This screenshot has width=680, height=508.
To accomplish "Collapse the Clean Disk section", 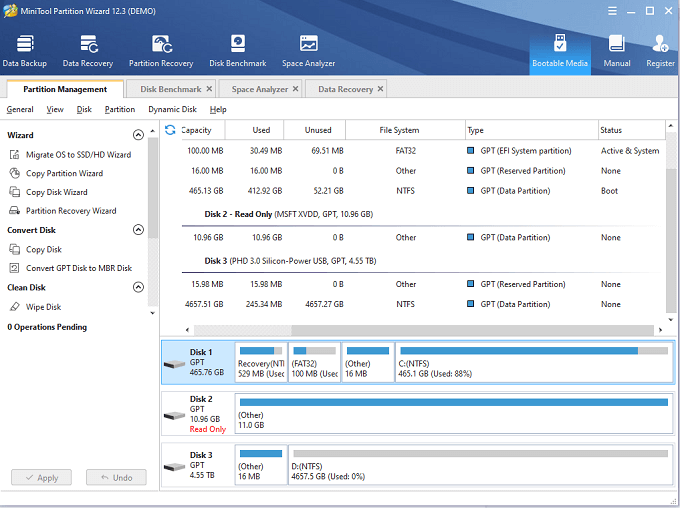I will click(138, 287).
